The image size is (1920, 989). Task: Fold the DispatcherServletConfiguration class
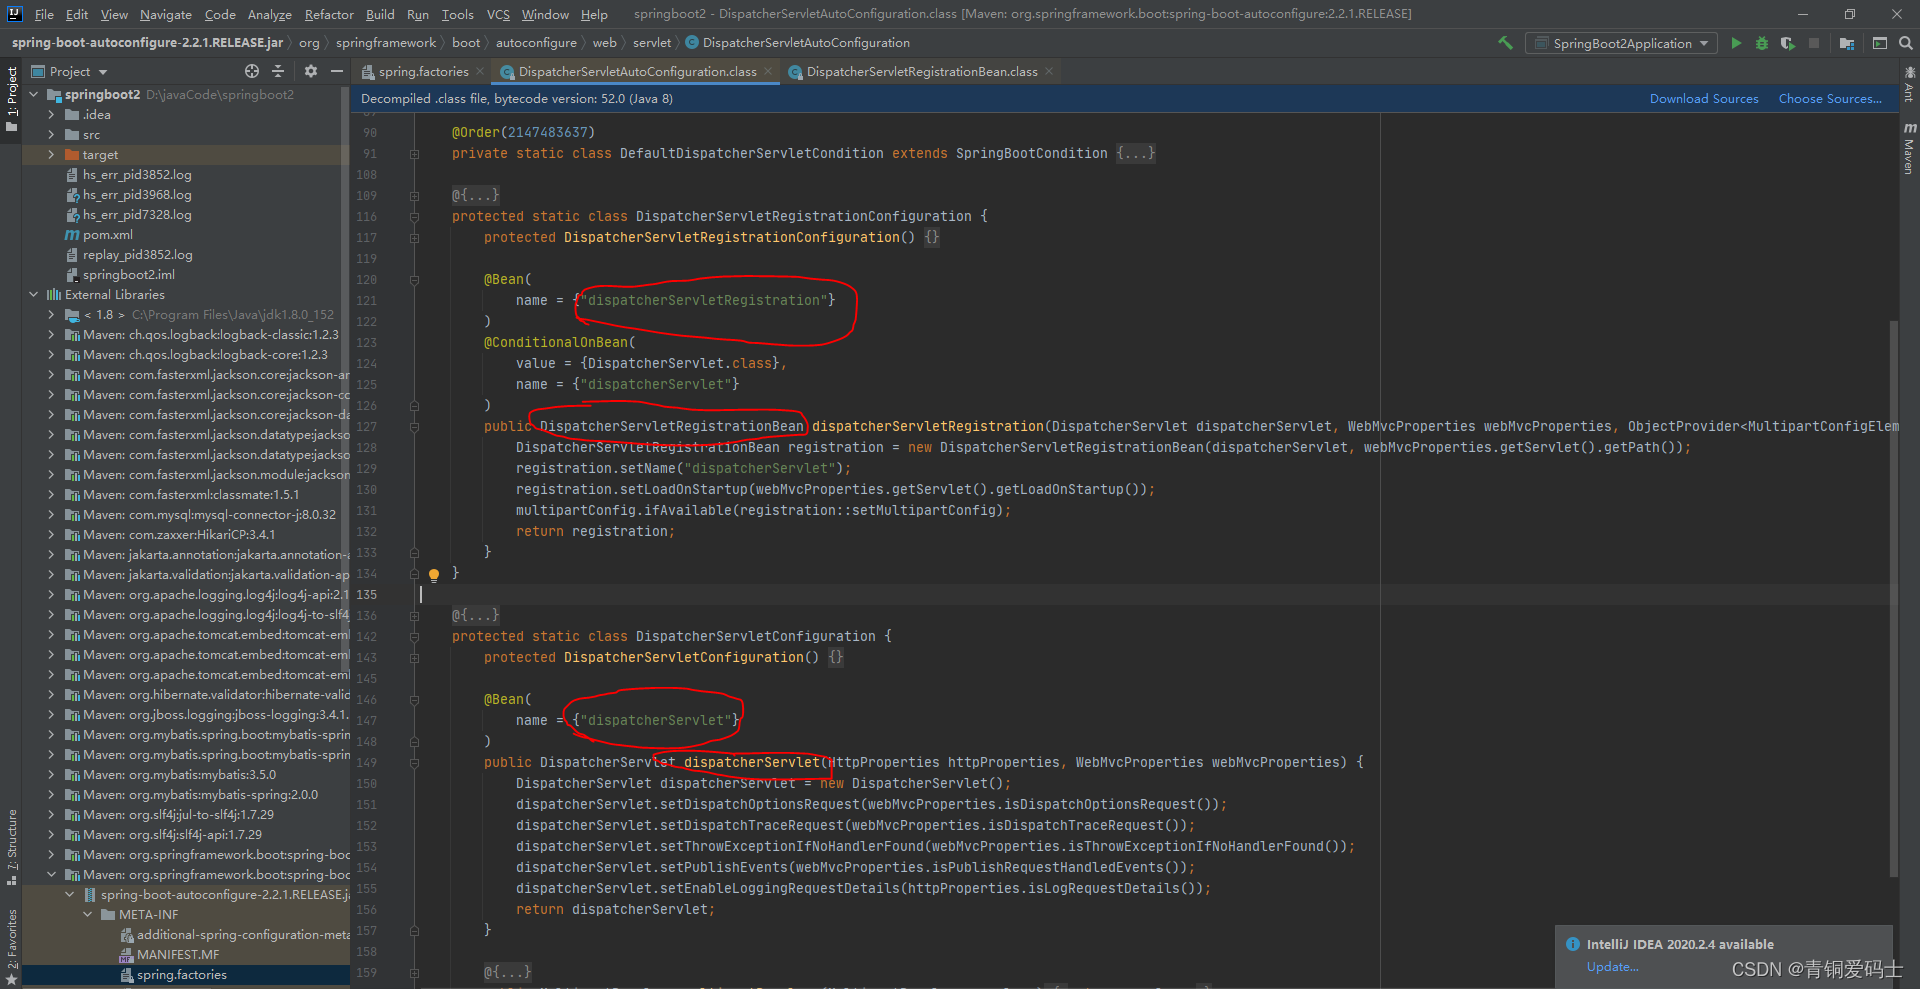pyautogui.click(x=414, y=637)
